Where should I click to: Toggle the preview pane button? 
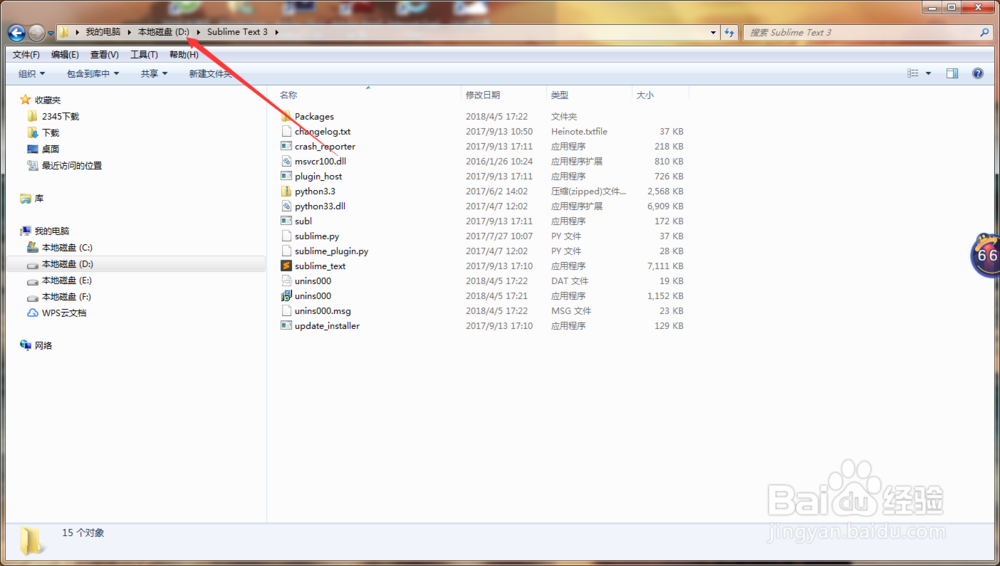point(952,73)
